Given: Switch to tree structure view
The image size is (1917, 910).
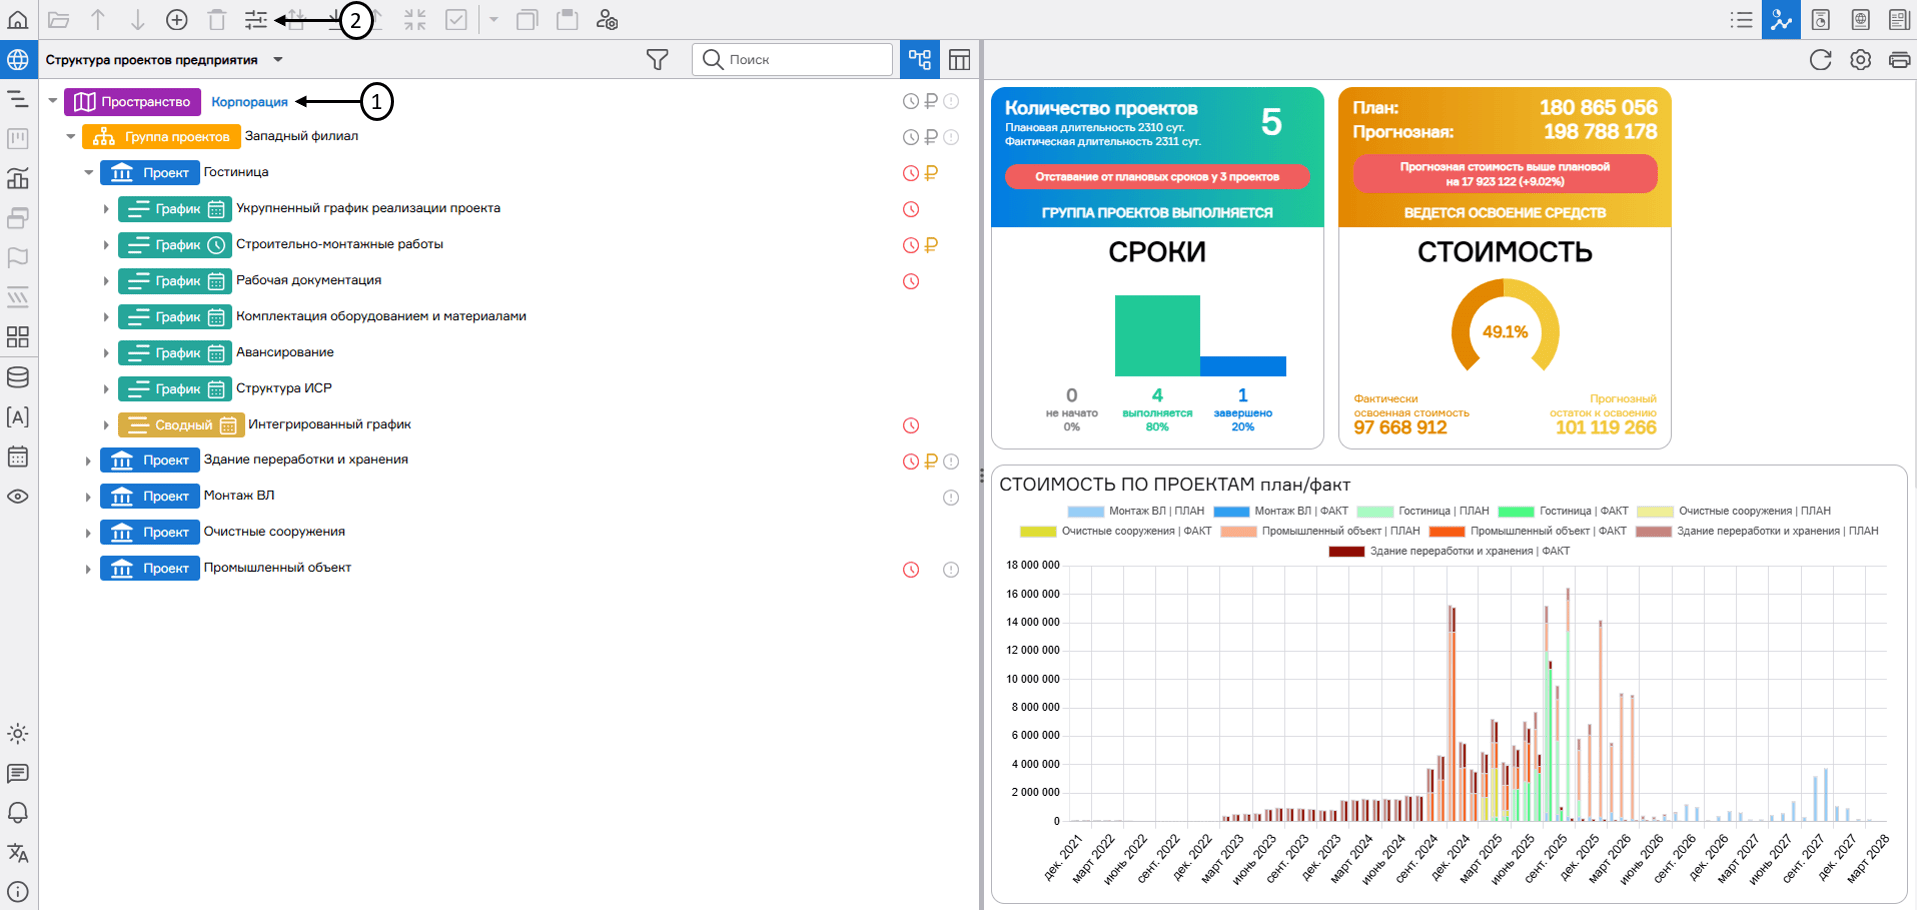Looking at the screenshot, I should (920, 60).
